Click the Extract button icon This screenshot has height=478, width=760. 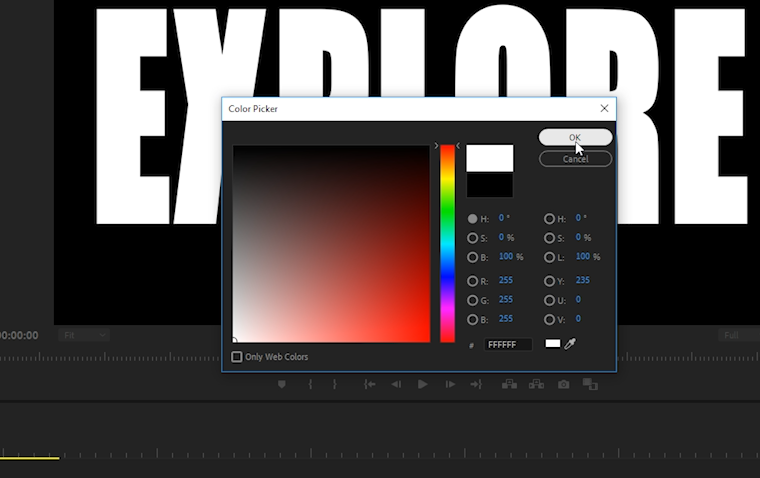pos(536,384)
